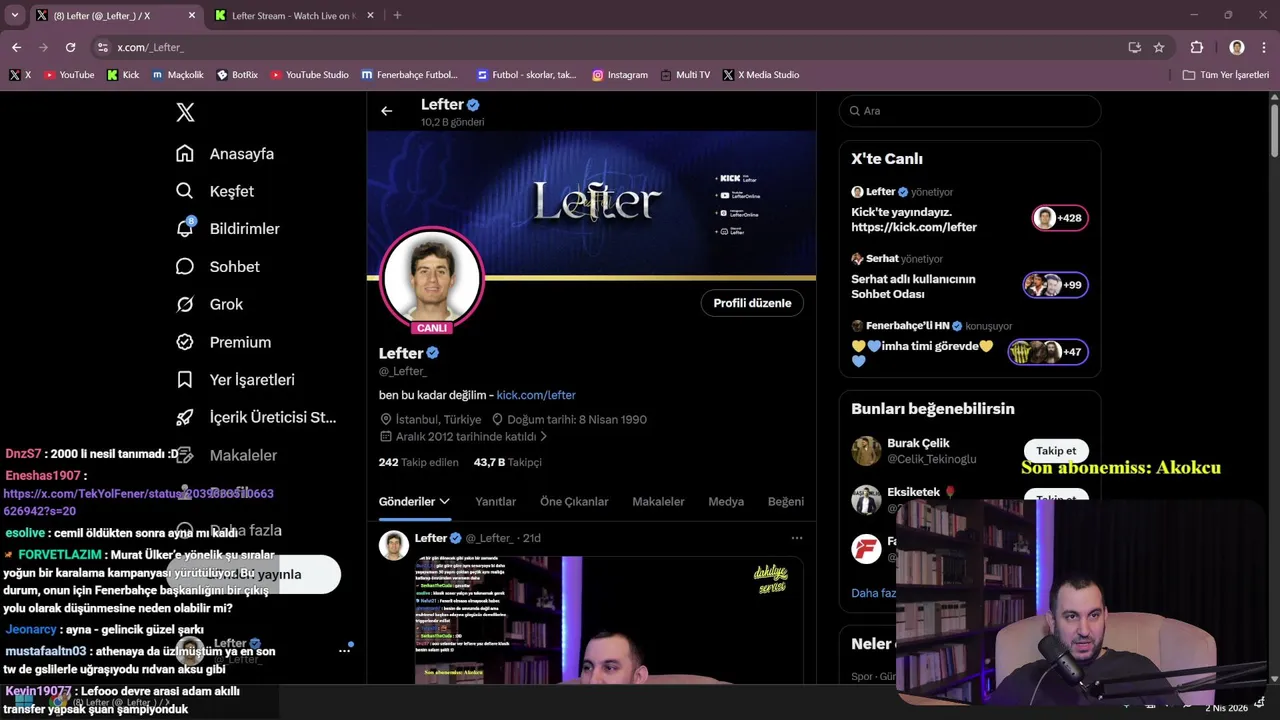Switch to Medya tab
The width and height of the screenshot is (1280, 720).
pyautogui.click(x=726, y=502)
